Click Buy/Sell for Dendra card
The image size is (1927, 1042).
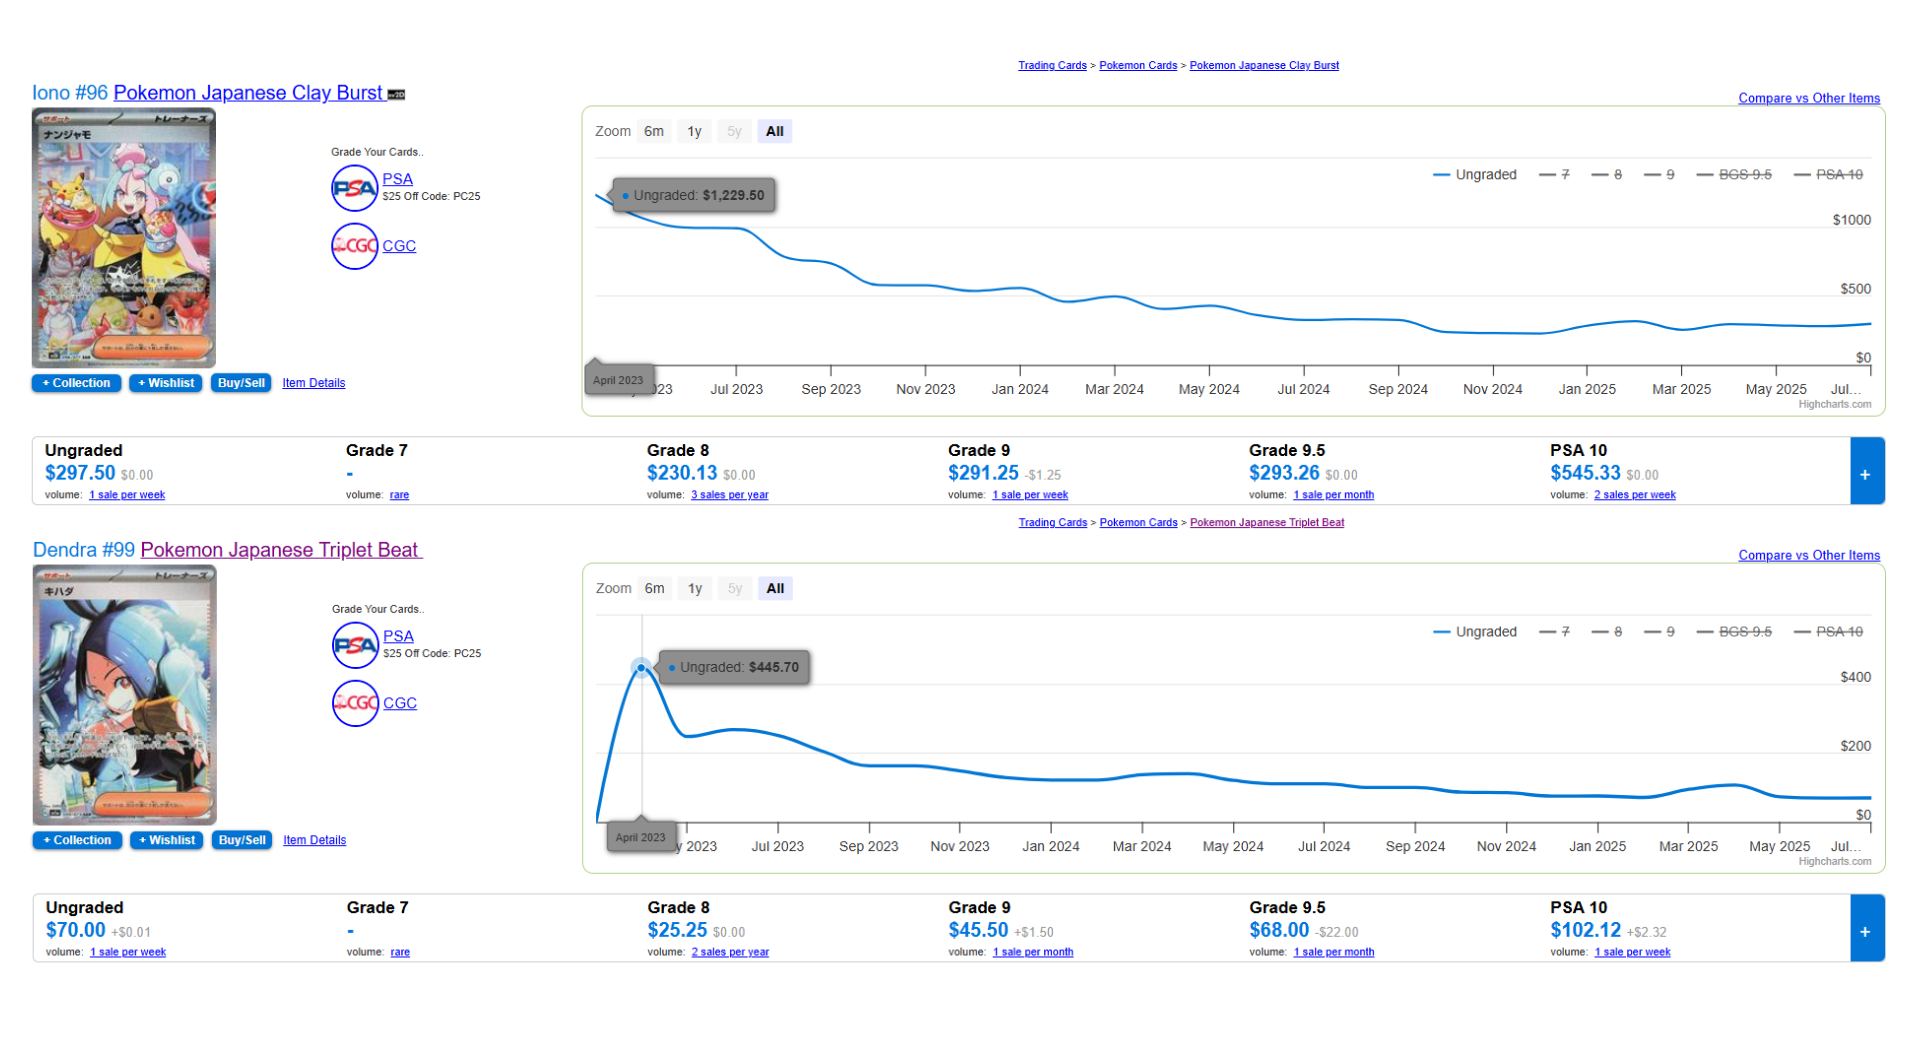tap(242, 840)
